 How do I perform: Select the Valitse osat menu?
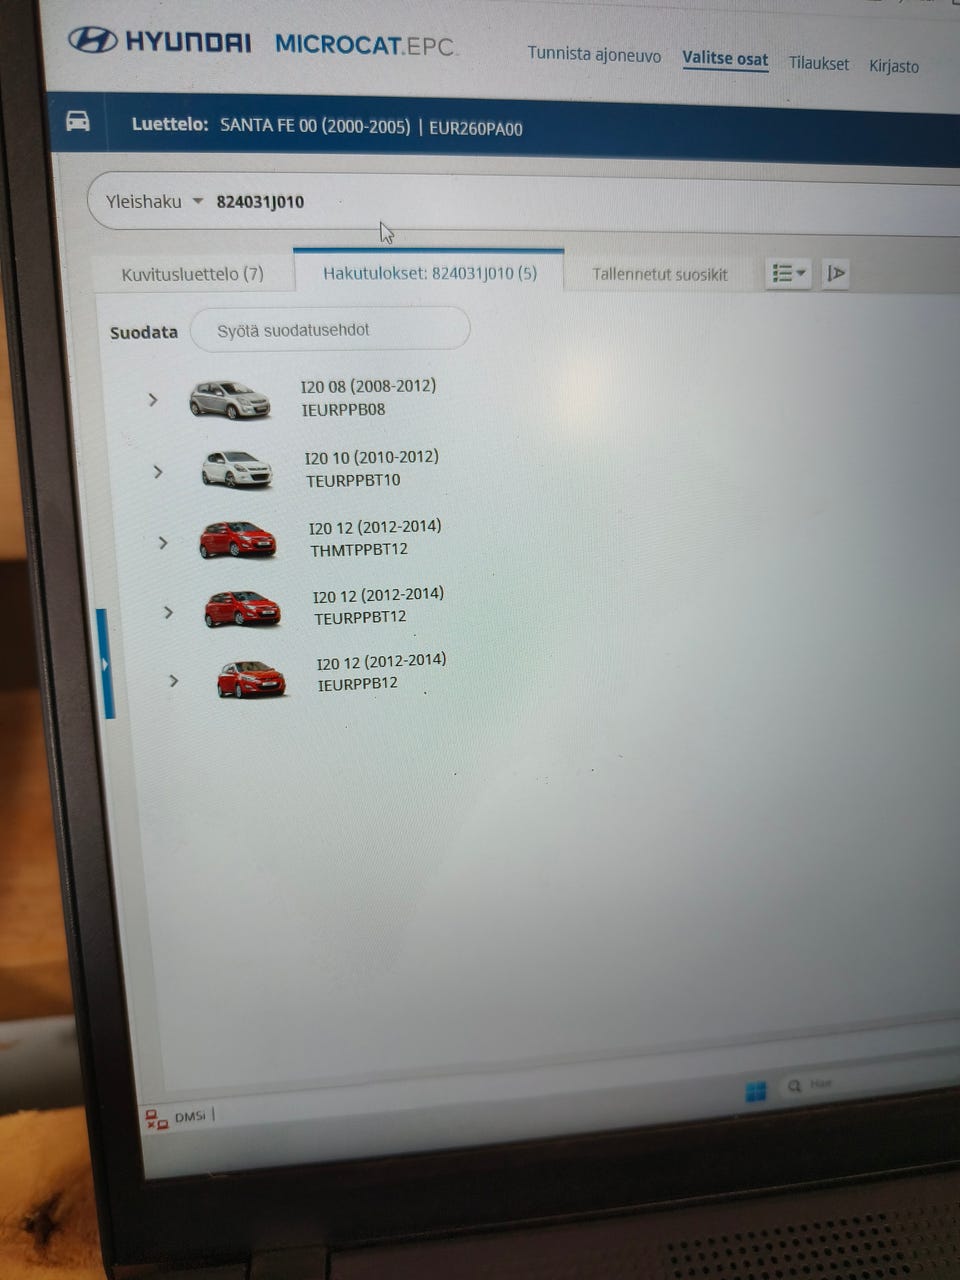725,59
